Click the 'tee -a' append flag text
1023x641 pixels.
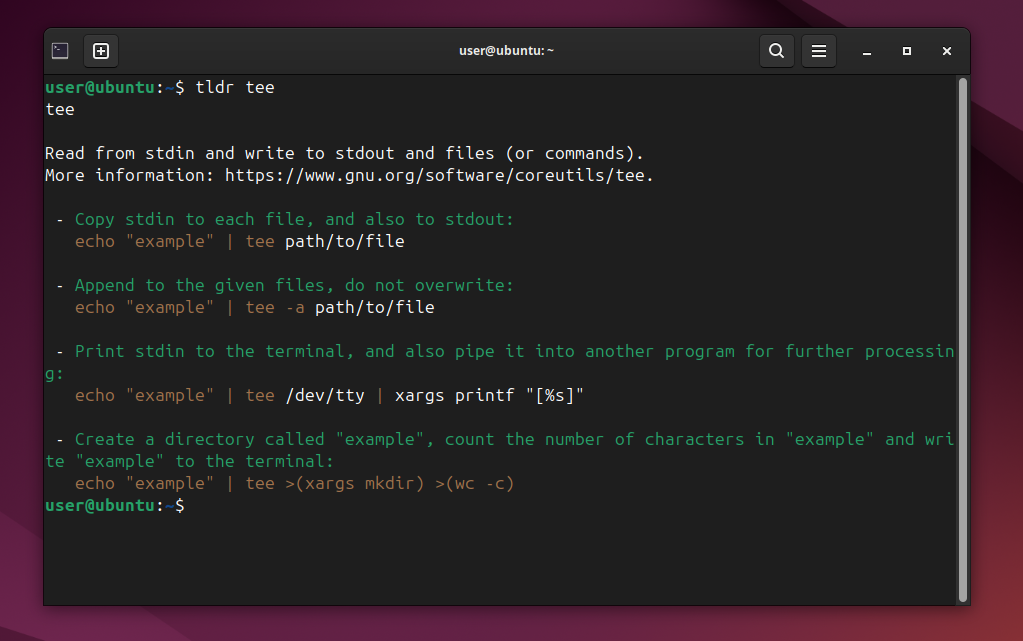coord(275,308)
